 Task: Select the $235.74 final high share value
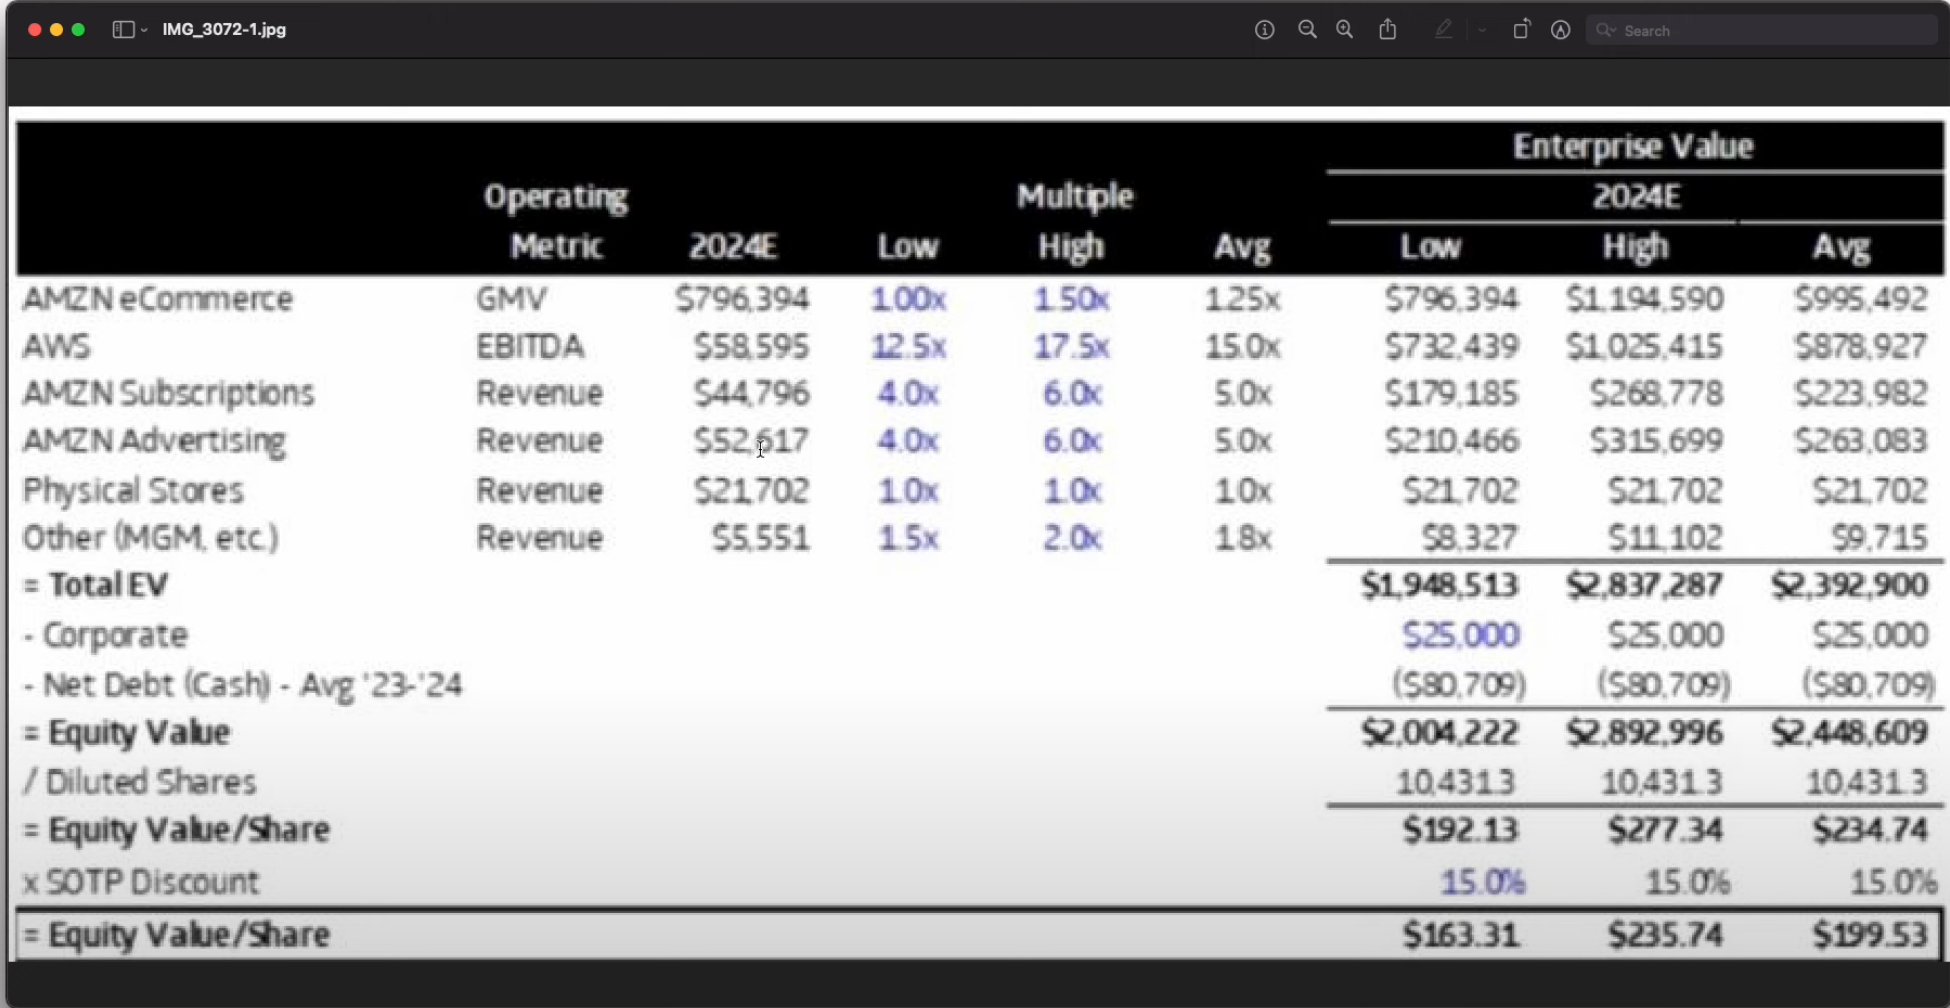point(1666,935)
